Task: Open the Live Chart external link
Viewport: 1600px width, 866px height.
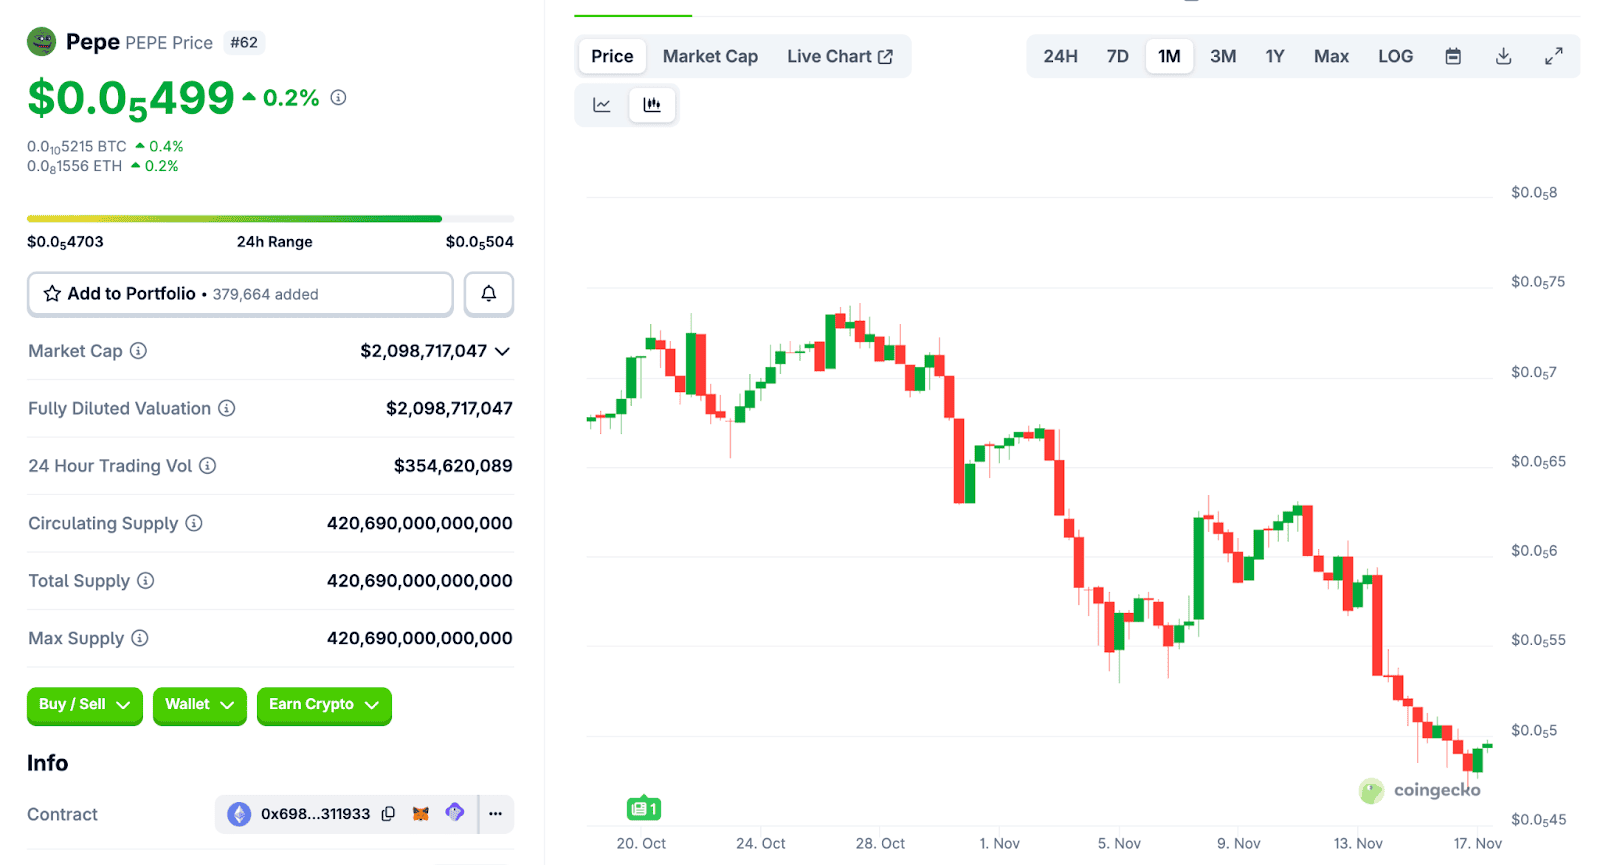Action: (839, 57)
